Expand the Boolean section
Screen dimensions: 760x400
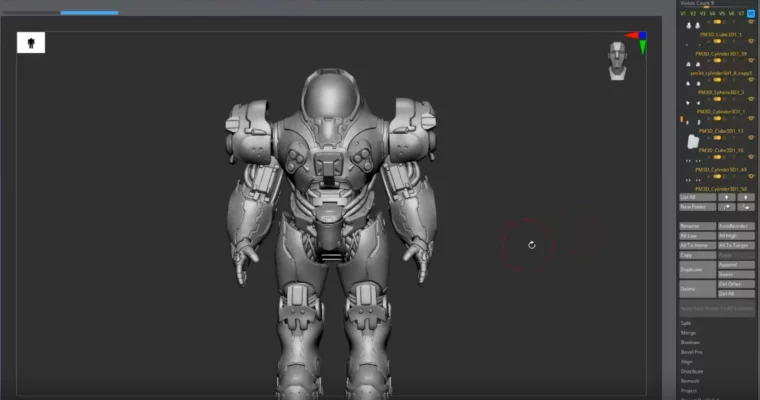(x=690, y=343)
